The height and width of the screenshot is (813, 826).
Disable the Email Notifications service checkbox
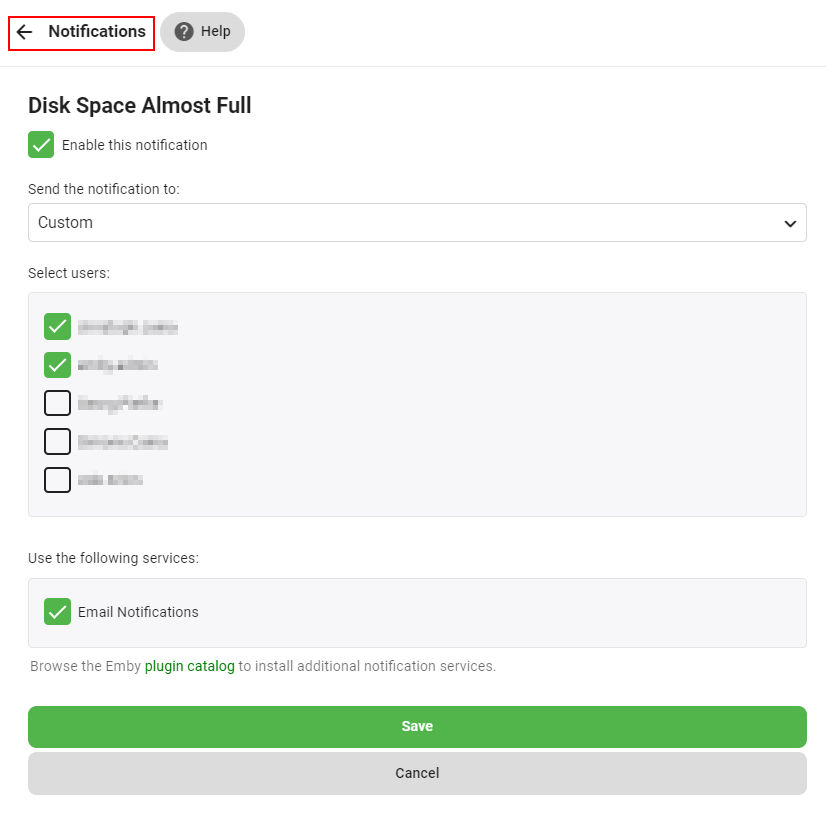58,612
